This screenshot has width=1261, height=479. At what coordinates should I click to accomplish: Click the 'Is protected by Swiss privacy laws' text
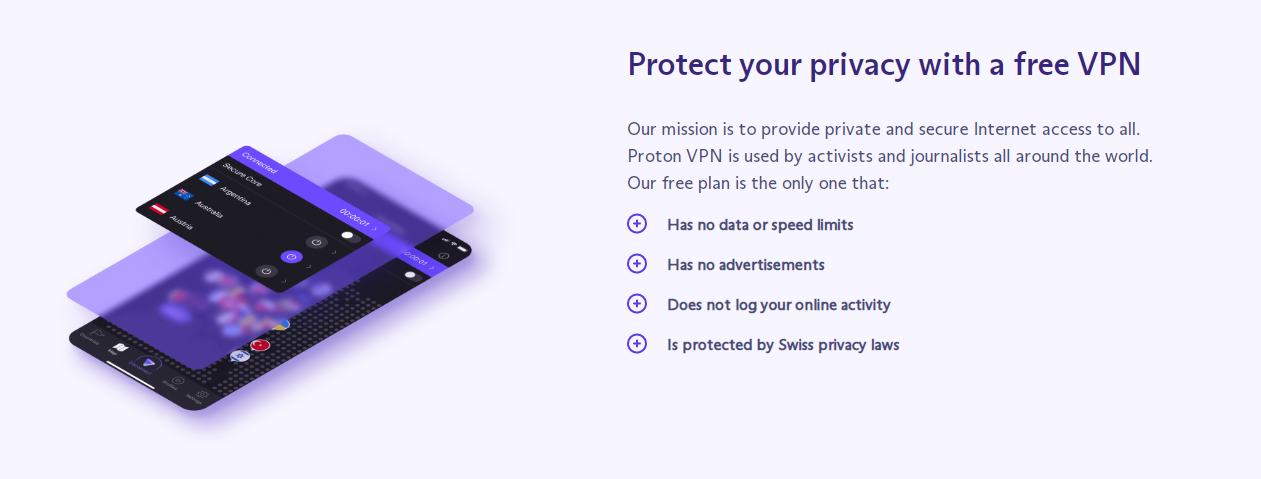coord(783,345)
